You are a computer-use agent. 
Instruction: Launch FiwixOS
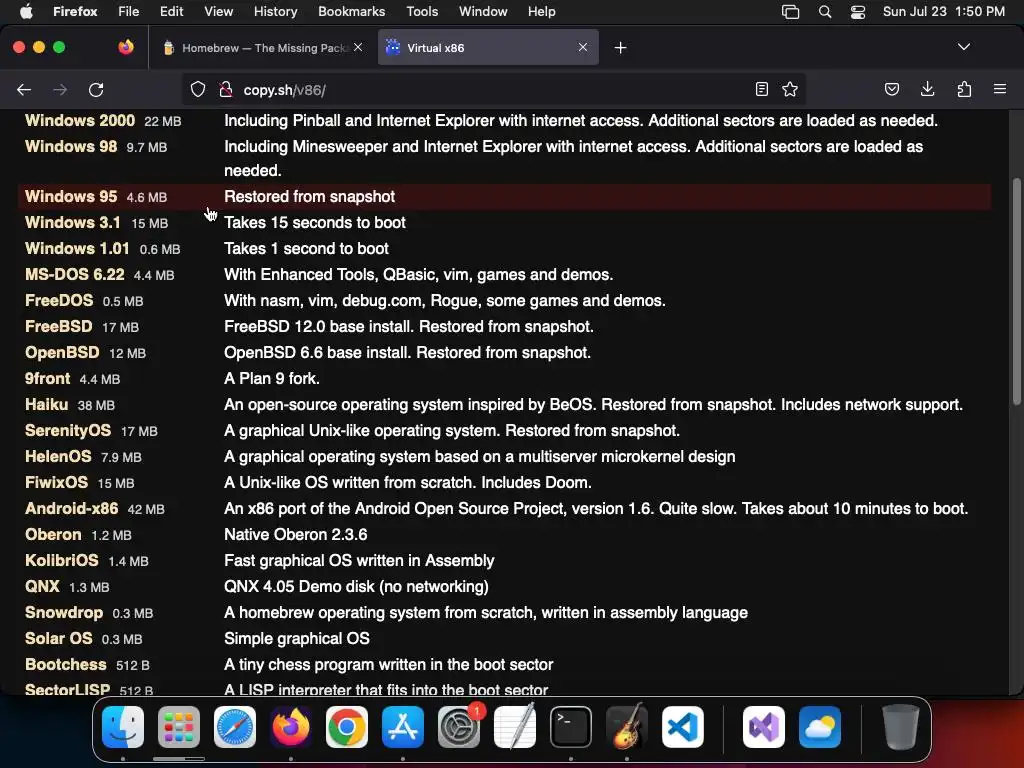click(x=56, y=483)
